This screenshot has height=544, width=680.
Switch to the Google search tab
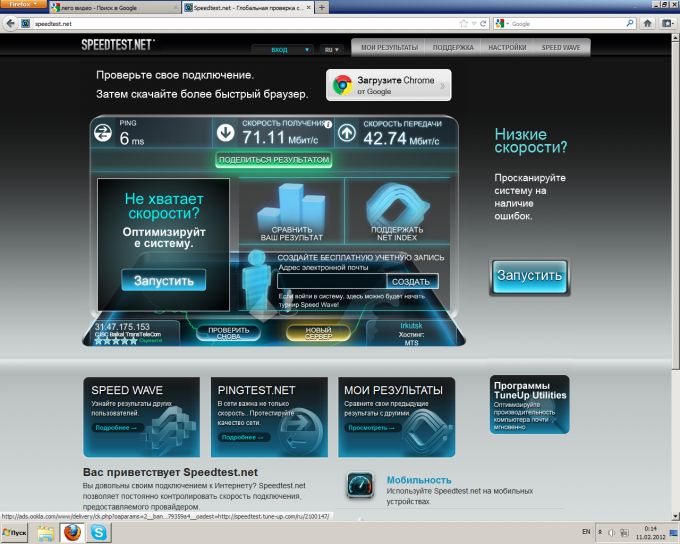tap(114, 8)
